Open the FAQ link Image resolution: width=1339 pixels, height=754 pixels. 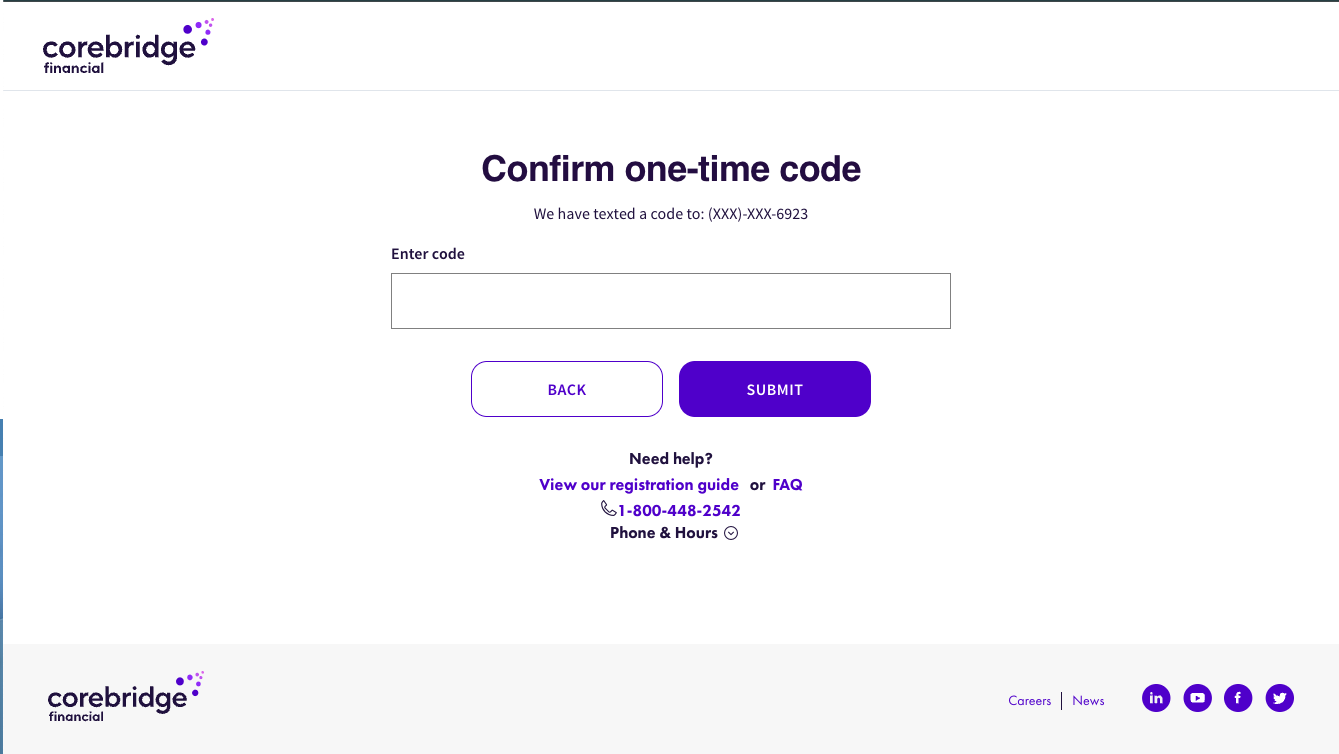[787, 485]
